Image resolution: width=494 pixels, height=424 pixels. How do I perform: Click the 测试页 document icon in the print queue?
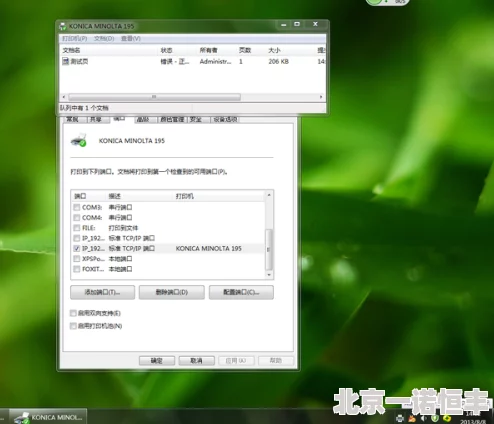(x=66, y=61)
